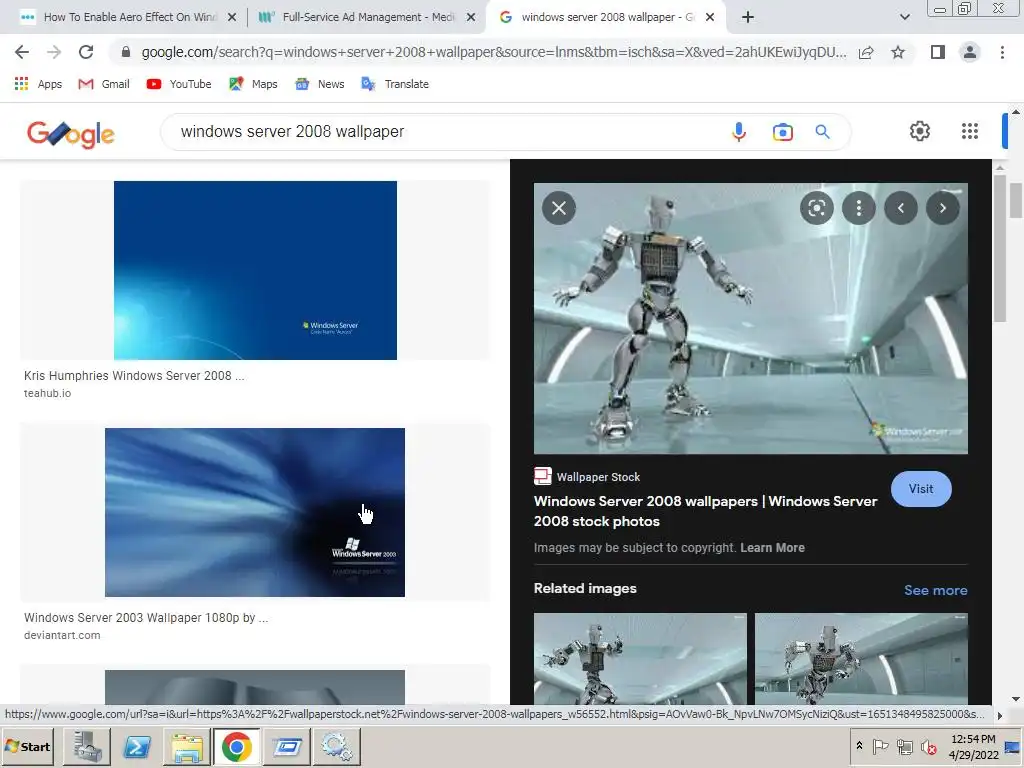Launch PowerShell from taskbar
Viewport: 1024px width, 768px height.
click(x=137, y=746)
